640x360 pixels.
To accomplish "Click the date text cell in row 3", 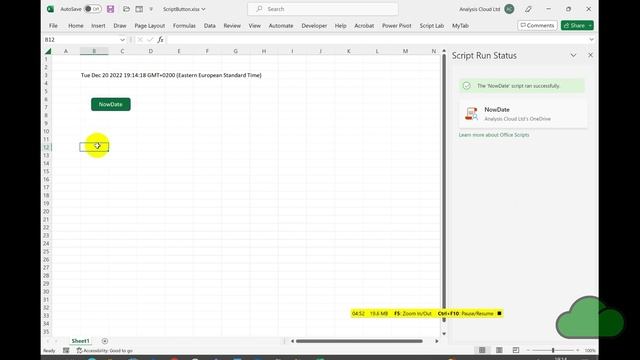I will (x=171, y=75).
